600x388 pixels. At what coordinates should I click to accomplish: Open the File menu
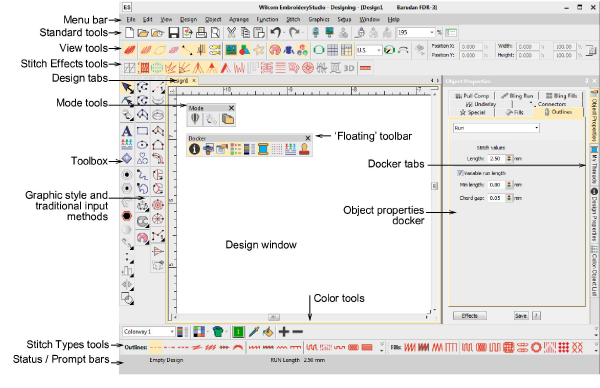coord(131,19)
